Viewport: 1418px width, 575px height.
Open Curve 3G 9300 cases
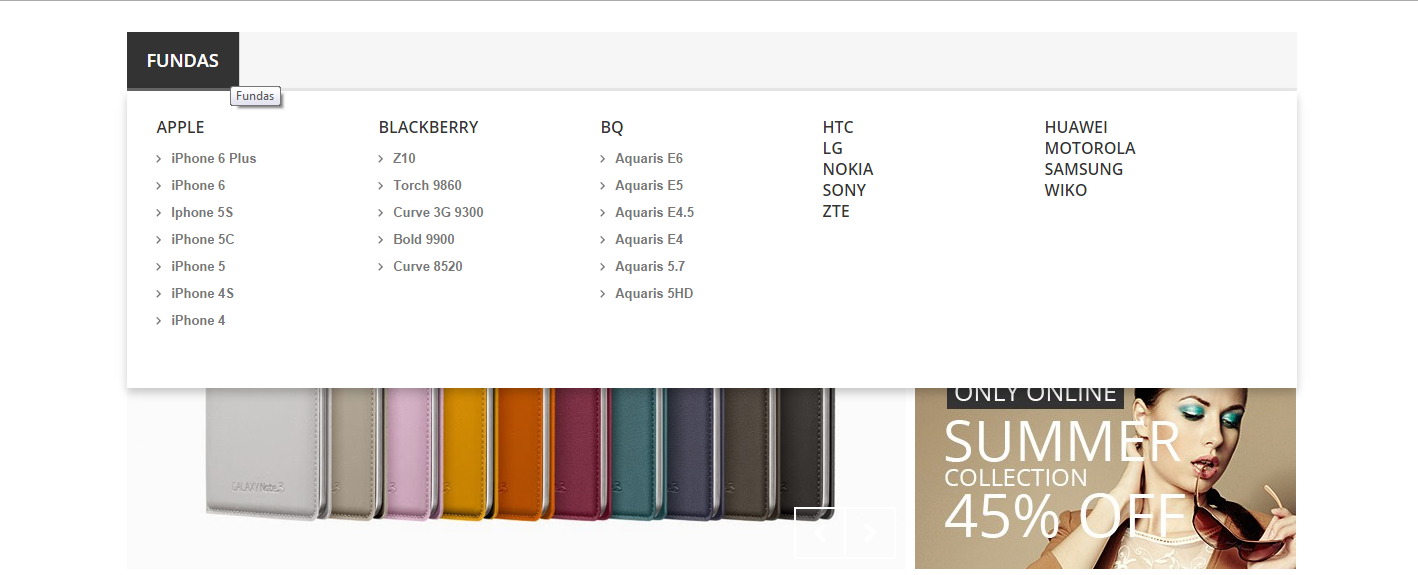pyautogui.click(x=438, y=212)
